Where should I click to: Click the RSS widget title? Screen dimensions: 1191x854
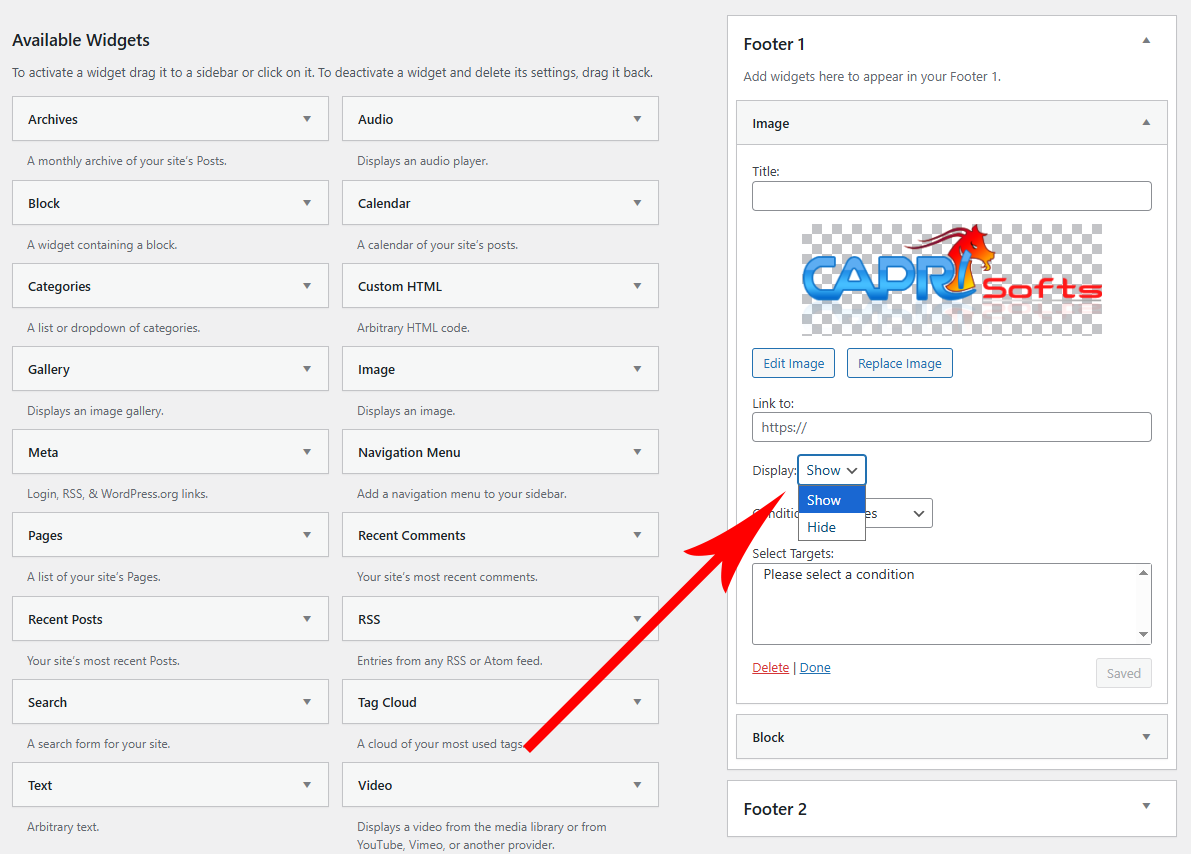pos(368,619)
